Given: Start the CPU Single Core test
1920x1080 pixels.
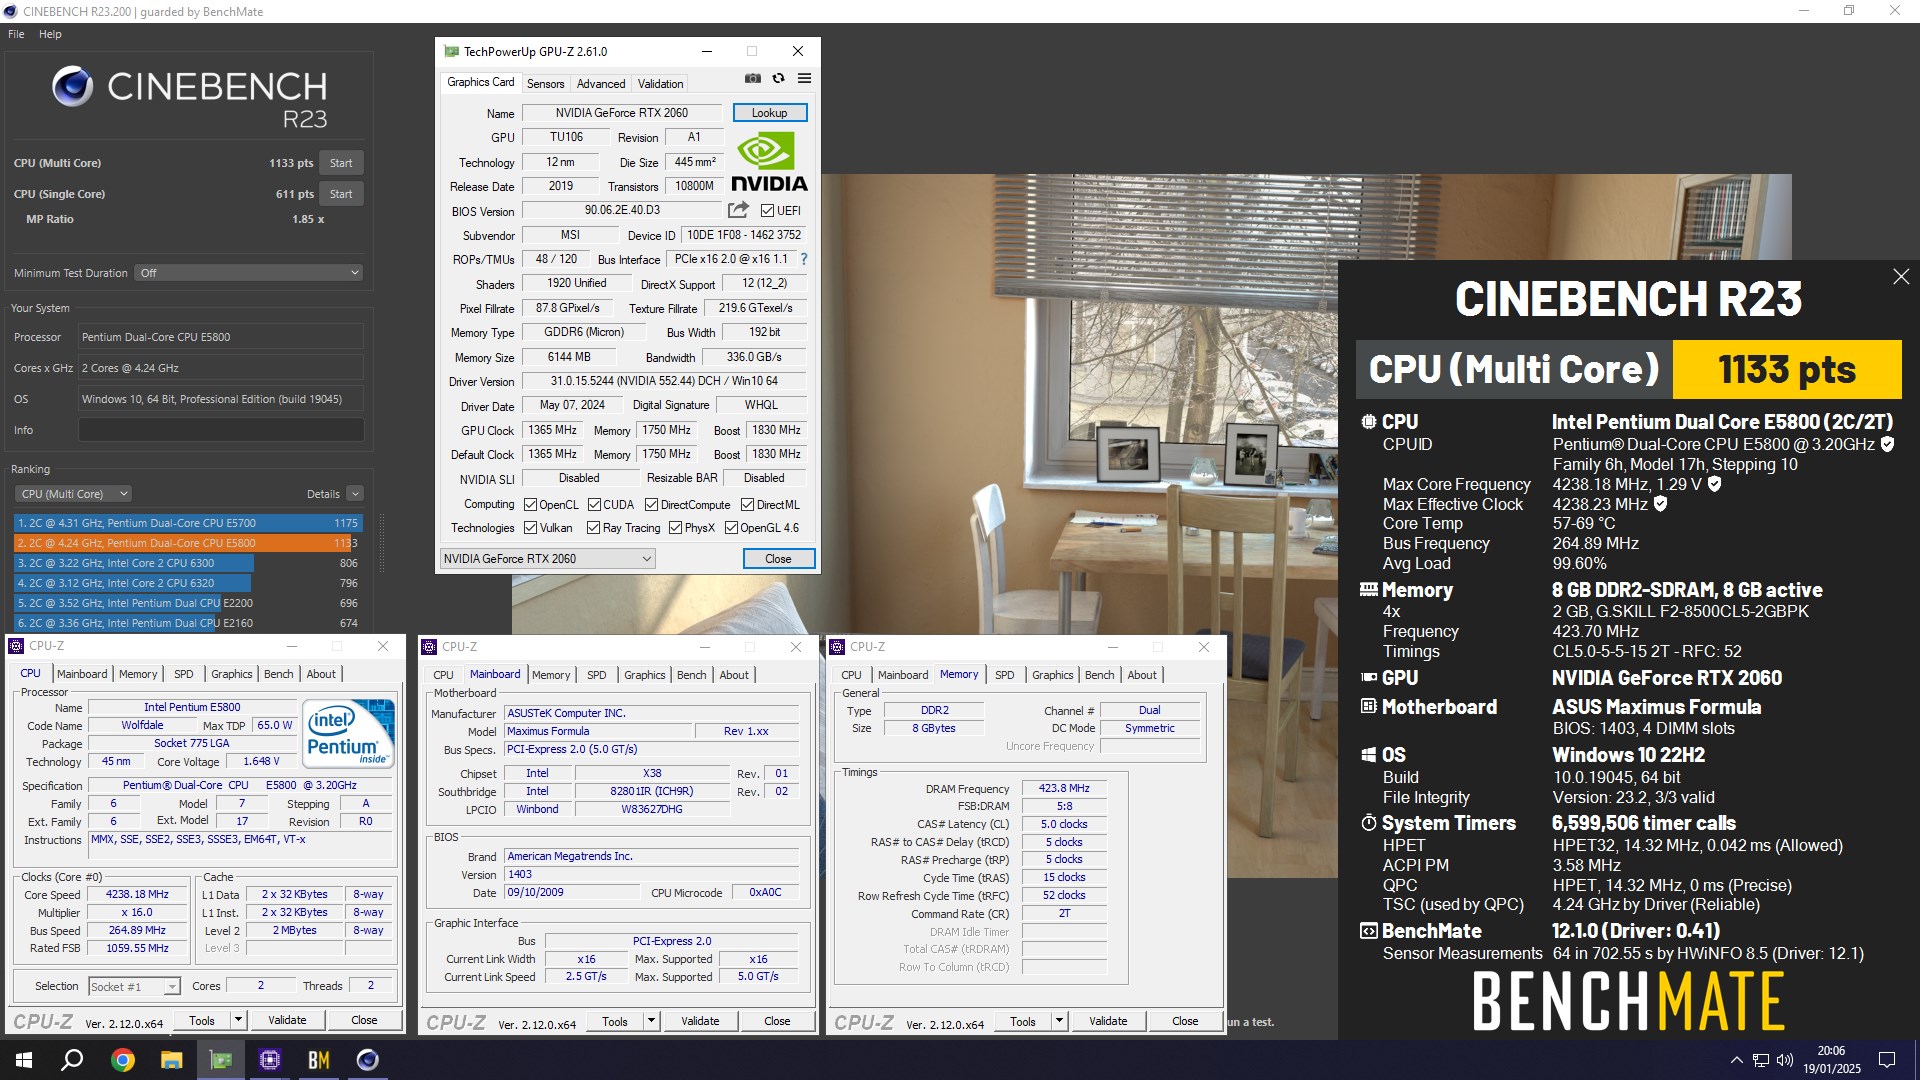Looking at the screenshot, I should click(341, 194).
